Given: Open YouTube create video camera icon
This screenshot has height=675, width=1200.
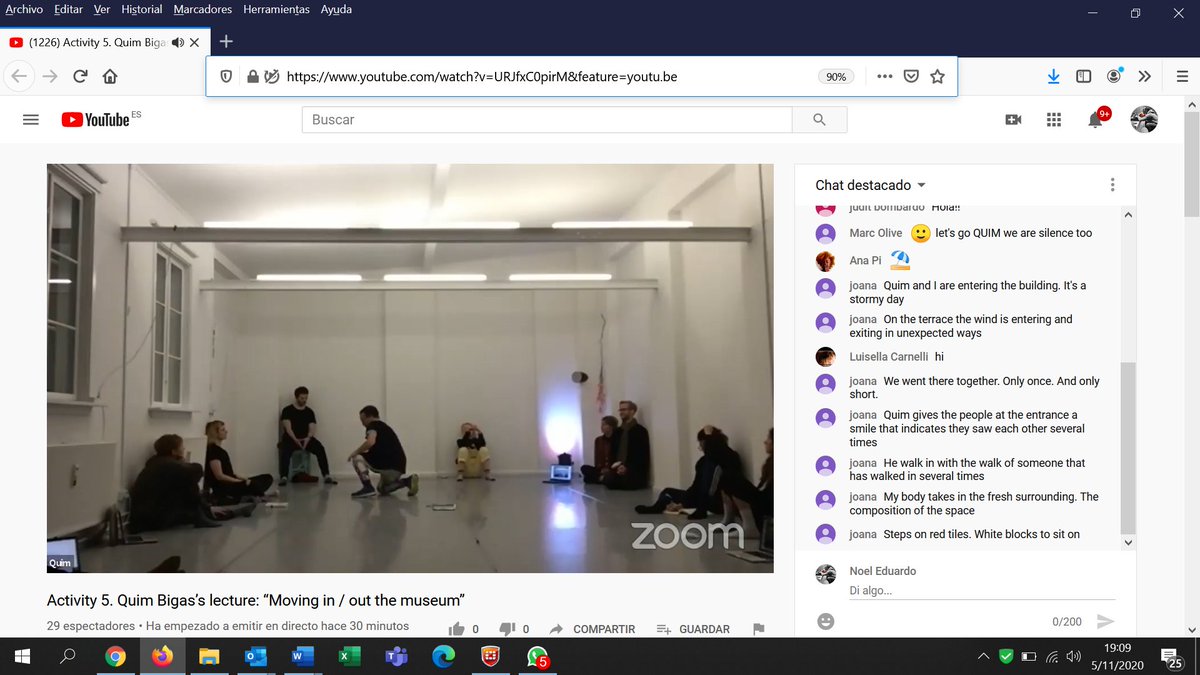Looking at the screenshot, I should click(x=1013, y=120).
